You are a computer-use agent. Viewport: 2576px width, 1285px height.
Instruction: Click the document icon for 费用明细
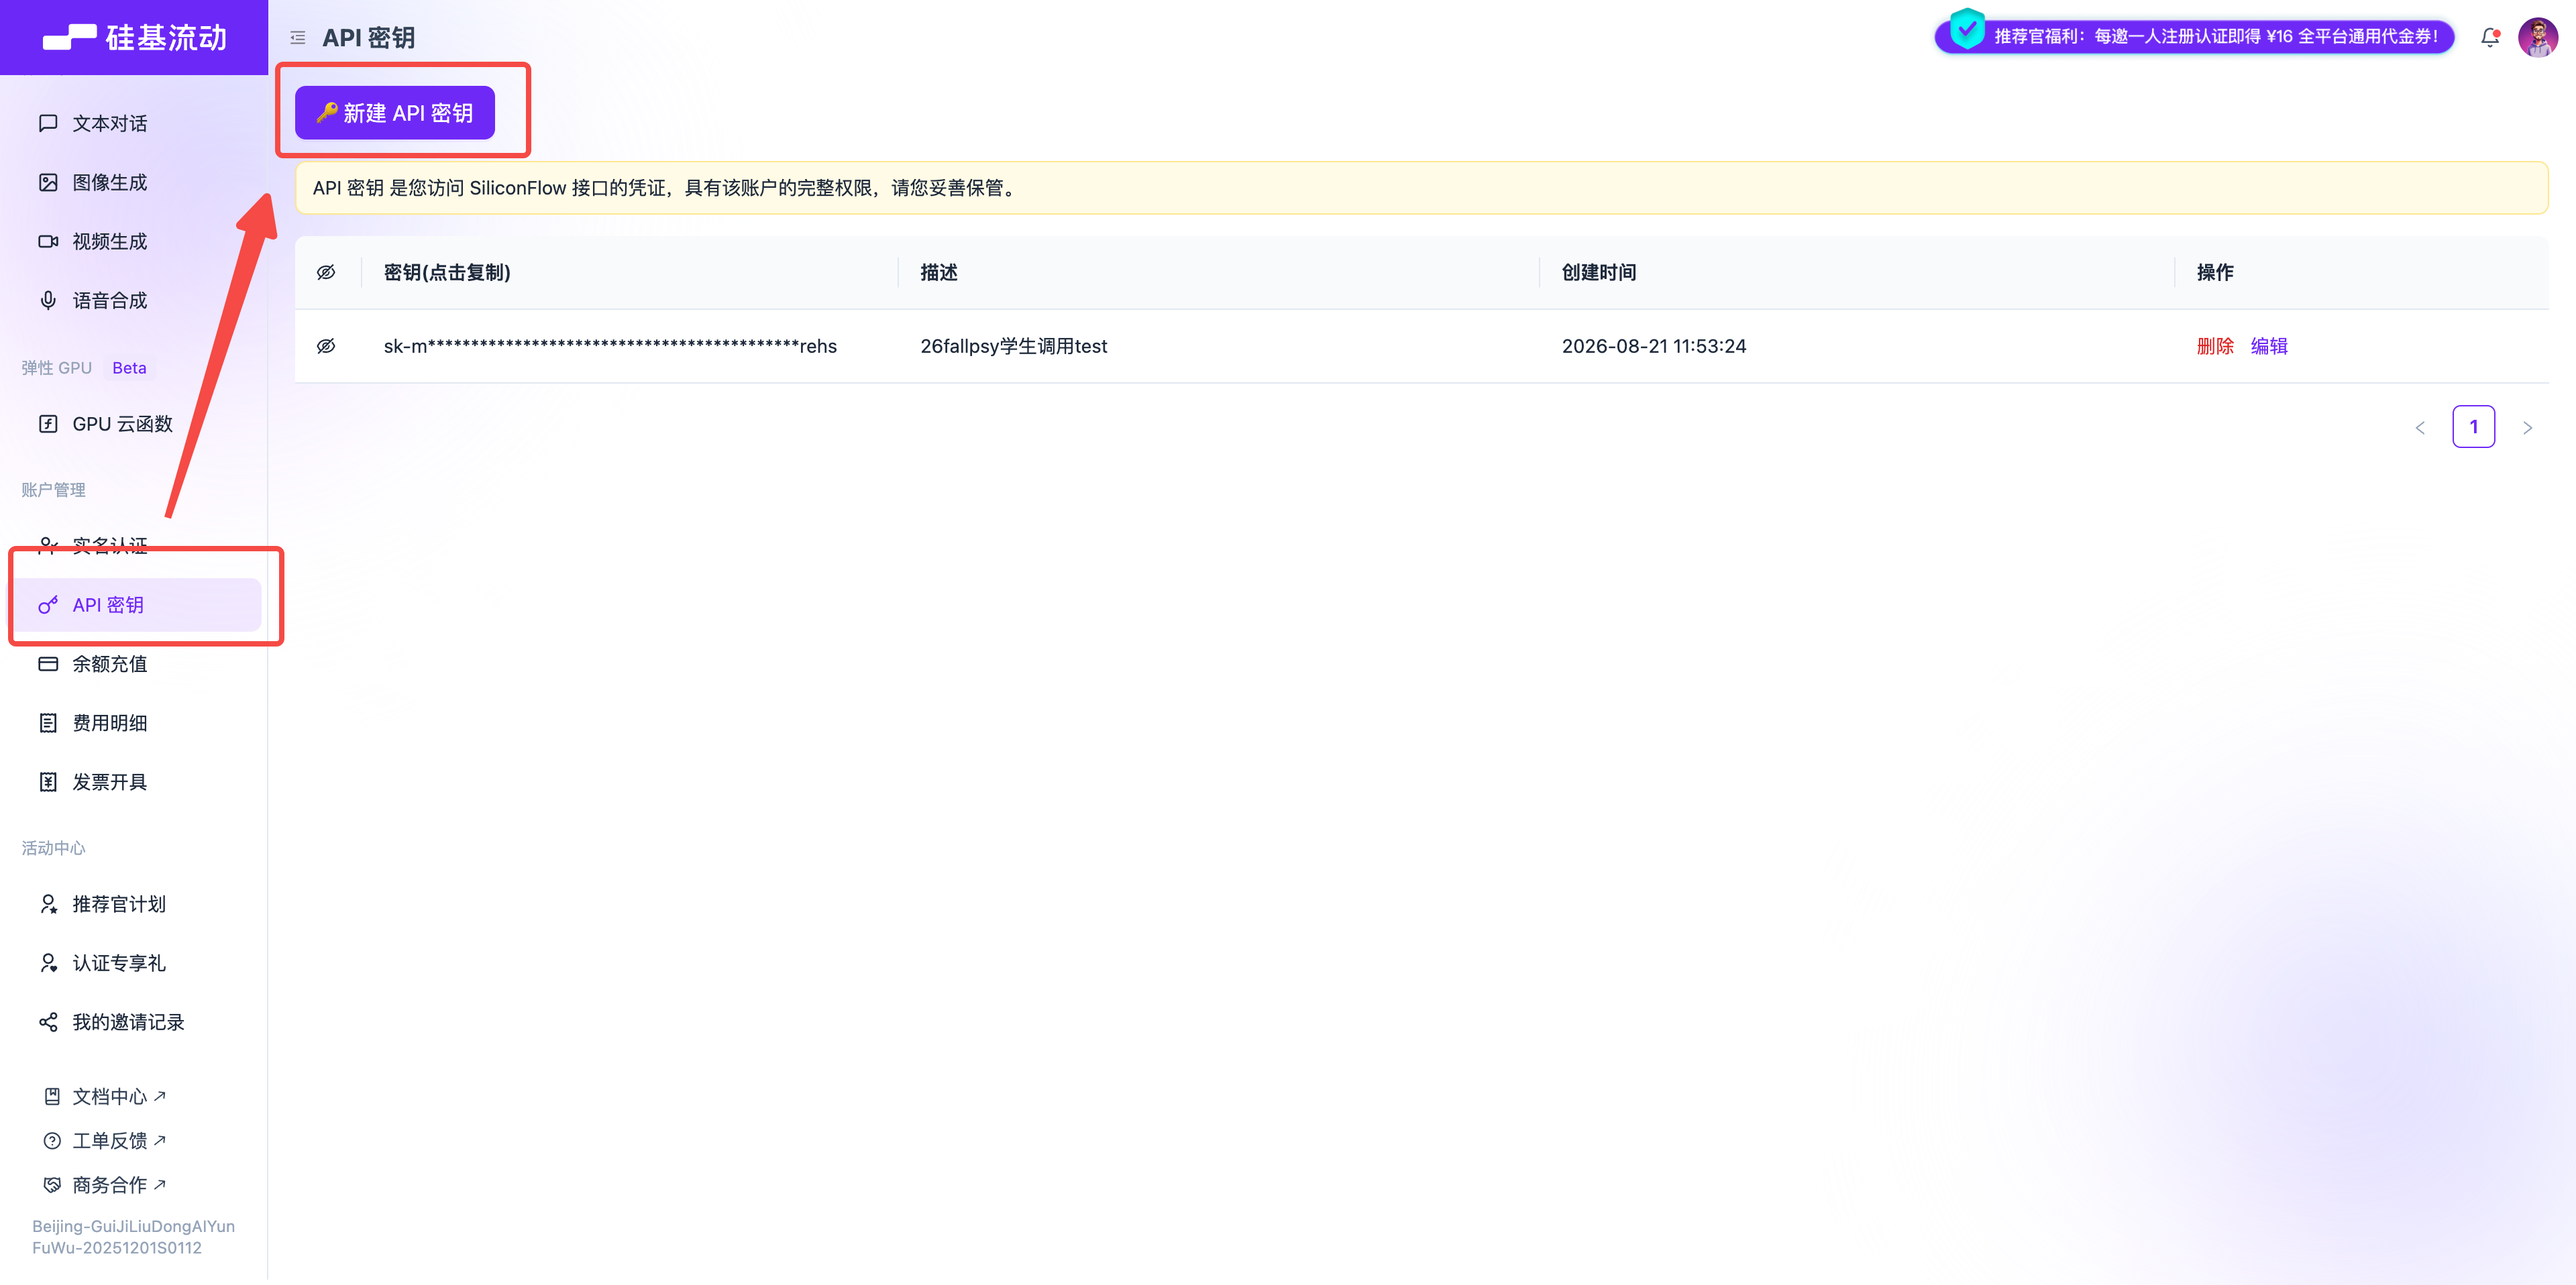48,723
